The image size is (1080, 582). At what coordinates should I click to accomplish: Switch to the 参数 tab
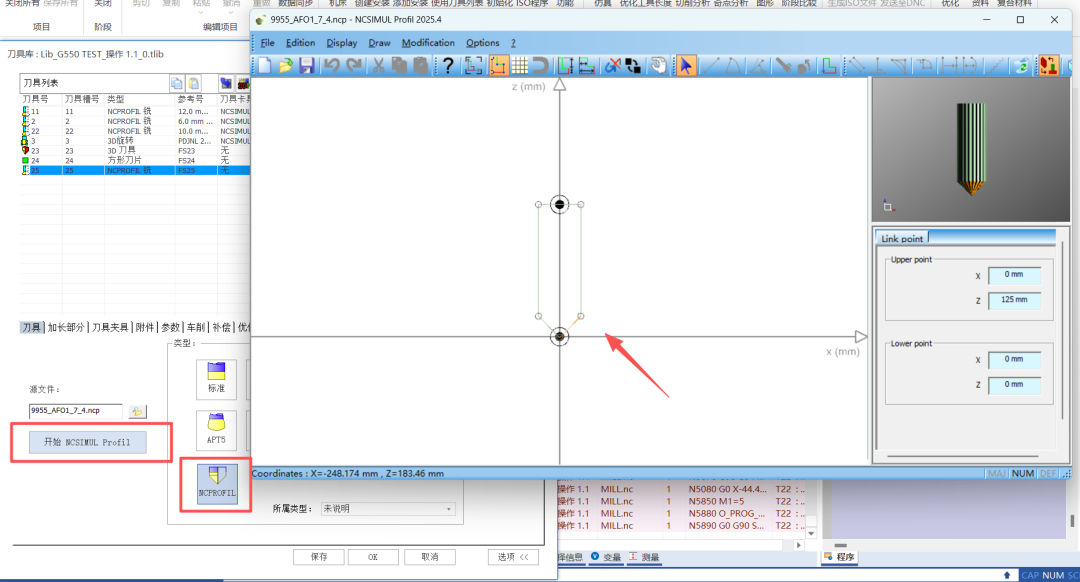[171, 327]
